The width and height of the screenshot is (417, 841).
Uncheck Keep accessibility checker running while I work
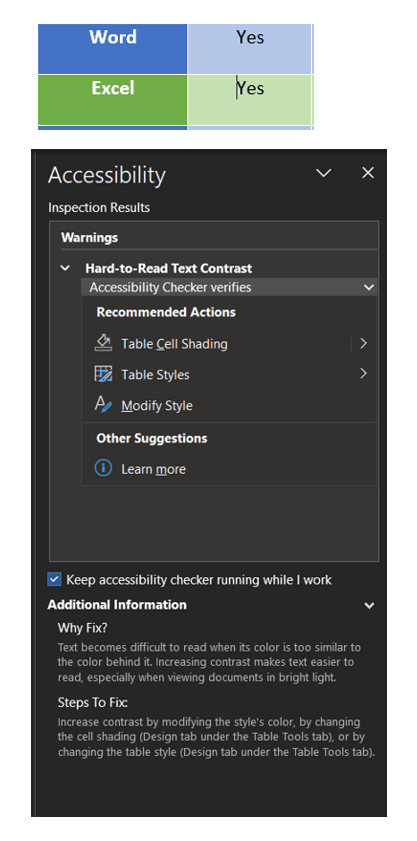(54, 579)
